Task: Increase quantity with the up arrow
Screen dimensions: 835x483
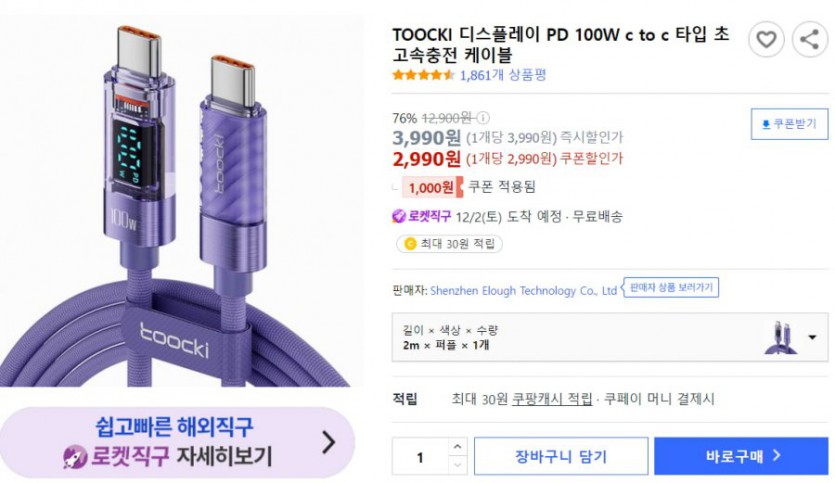Action: [457, 447]
